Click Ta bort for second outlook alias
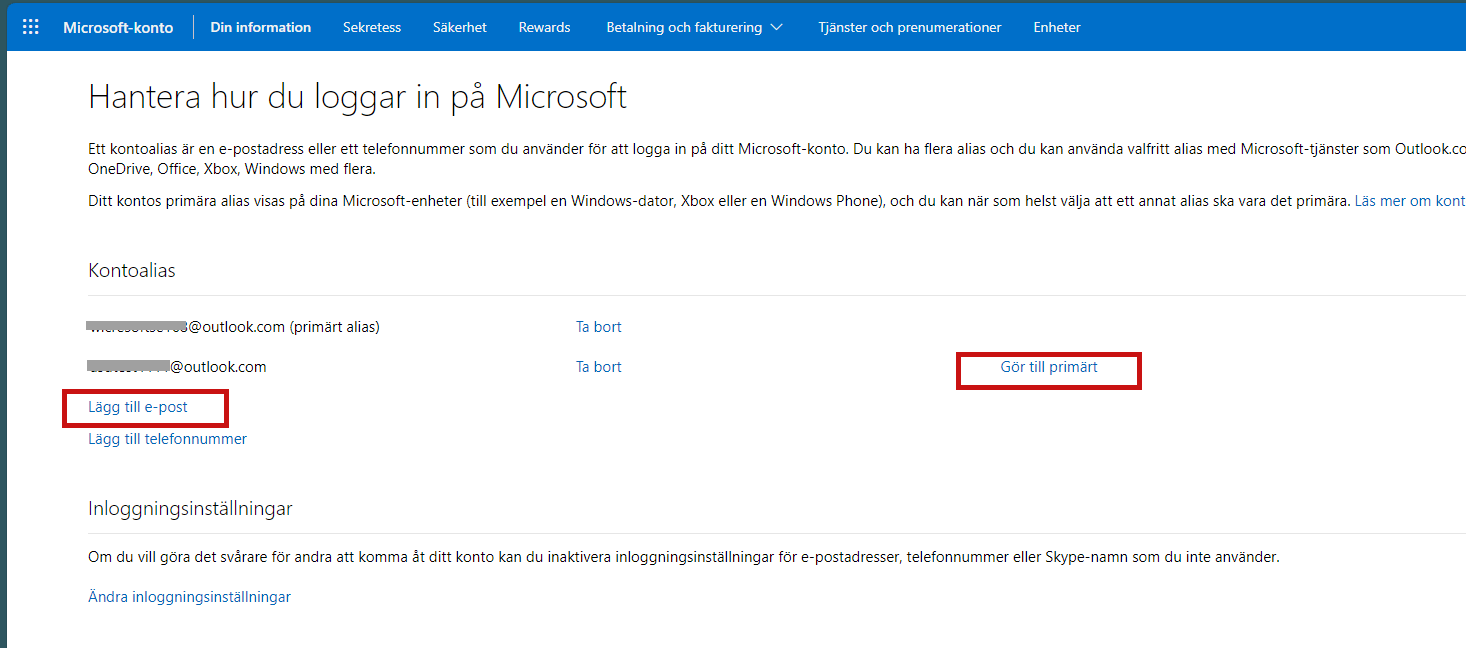 pos(599,367)
